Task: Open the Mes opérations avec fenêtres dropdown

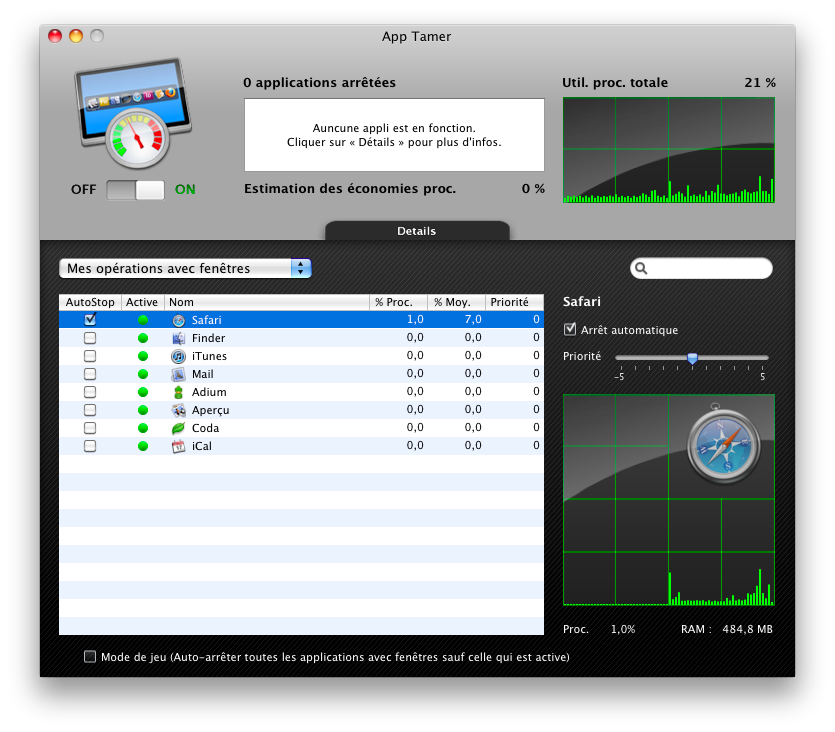Action: click(185, 268)
